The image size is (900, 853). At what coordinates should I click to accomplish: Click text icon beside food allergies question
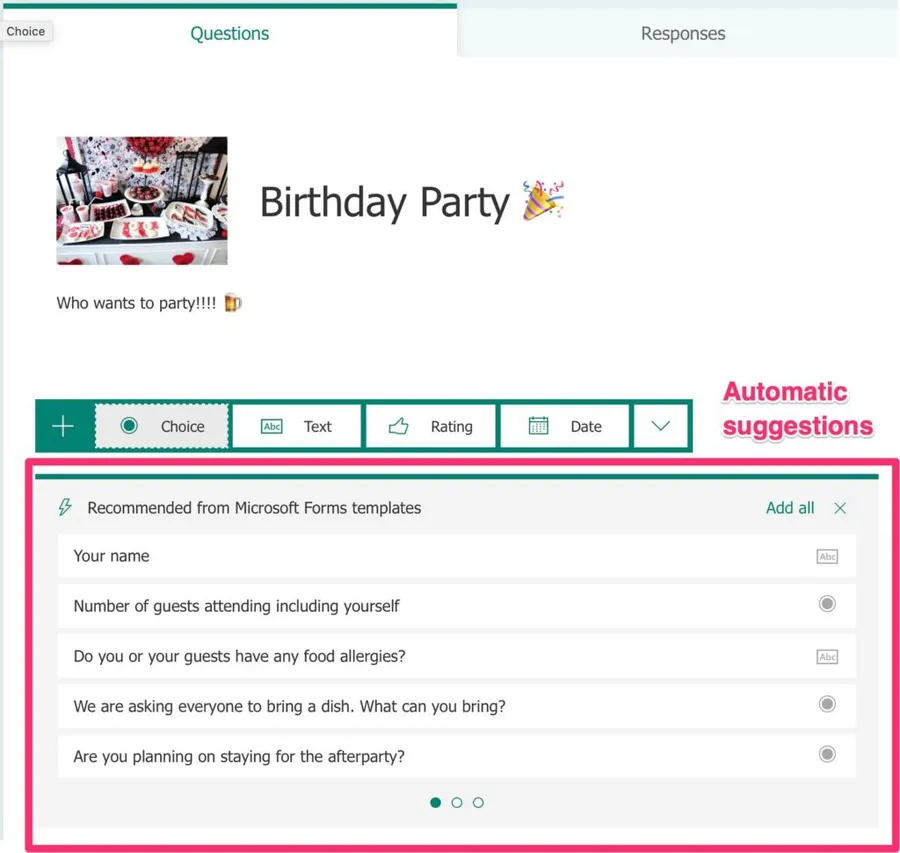click(827, 656)
